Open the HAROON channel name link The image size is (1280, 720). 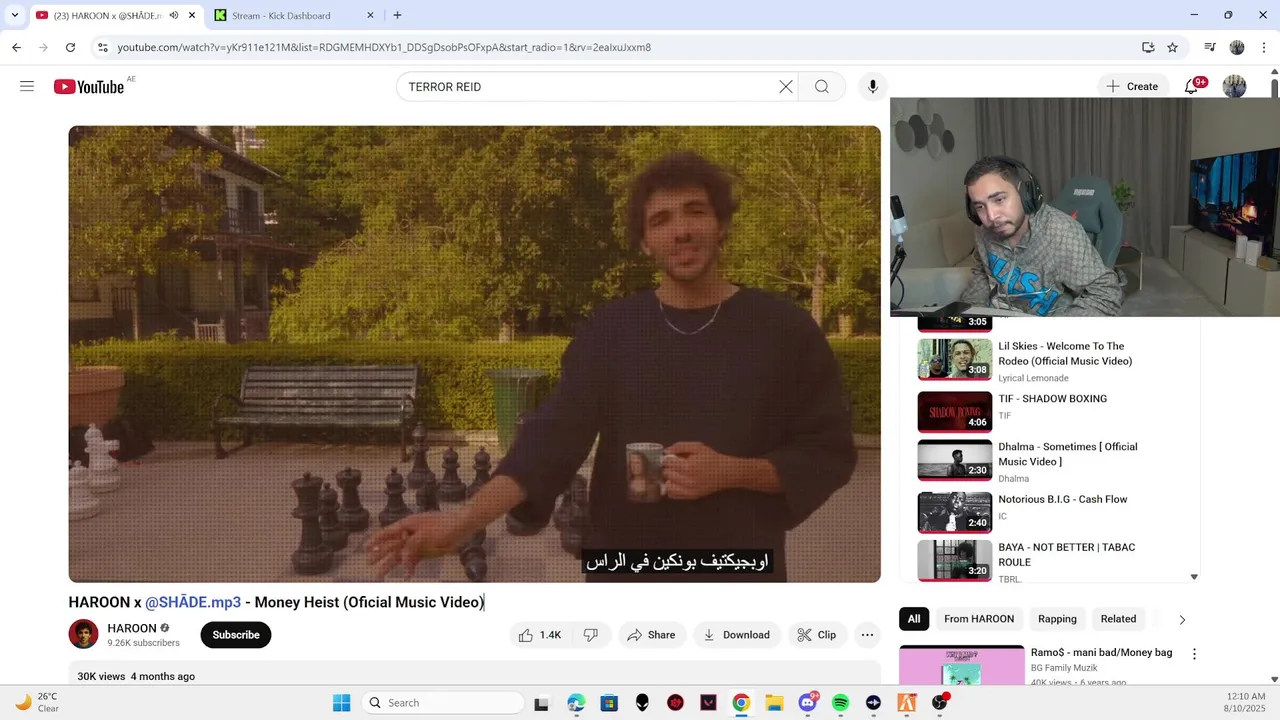tap(132, 628)
